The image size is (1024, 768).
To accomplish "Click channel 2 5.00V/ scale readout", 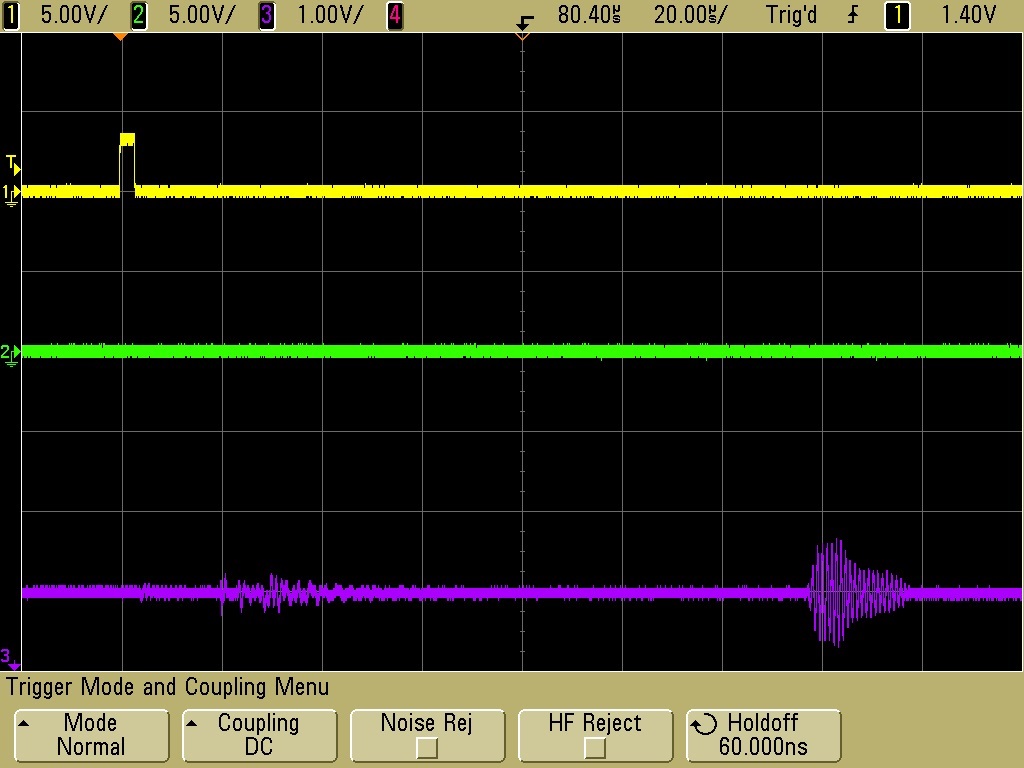I will [201, 15].
